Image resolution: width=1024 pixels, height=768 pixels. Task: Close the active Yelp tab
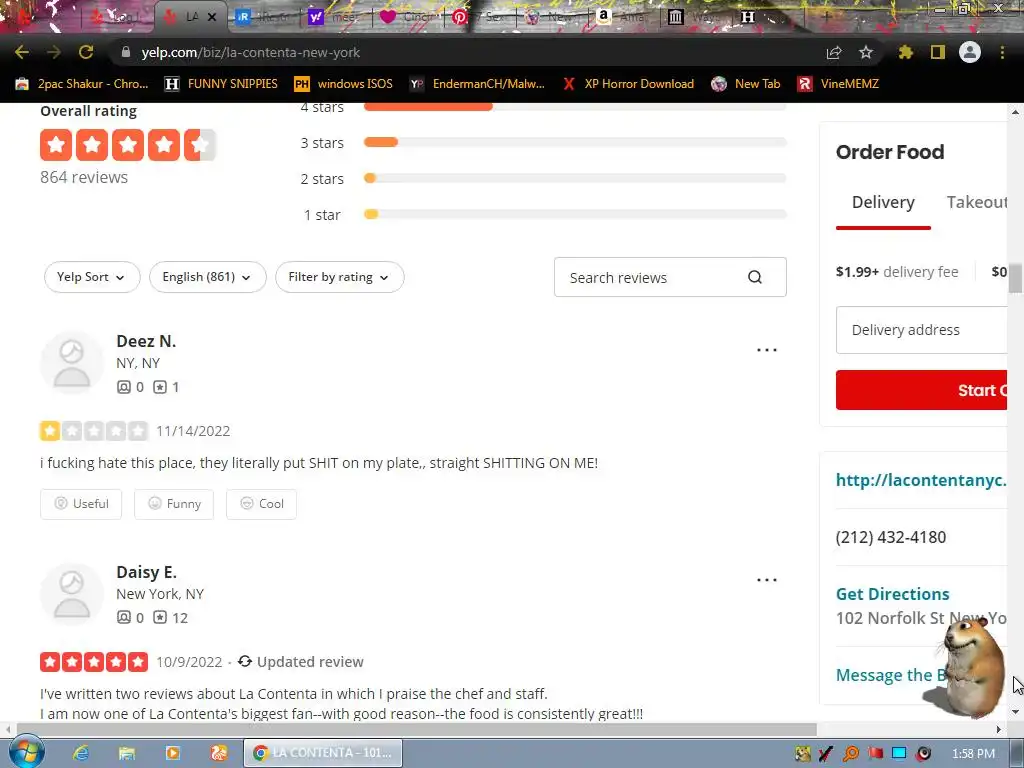coord(212,17)
